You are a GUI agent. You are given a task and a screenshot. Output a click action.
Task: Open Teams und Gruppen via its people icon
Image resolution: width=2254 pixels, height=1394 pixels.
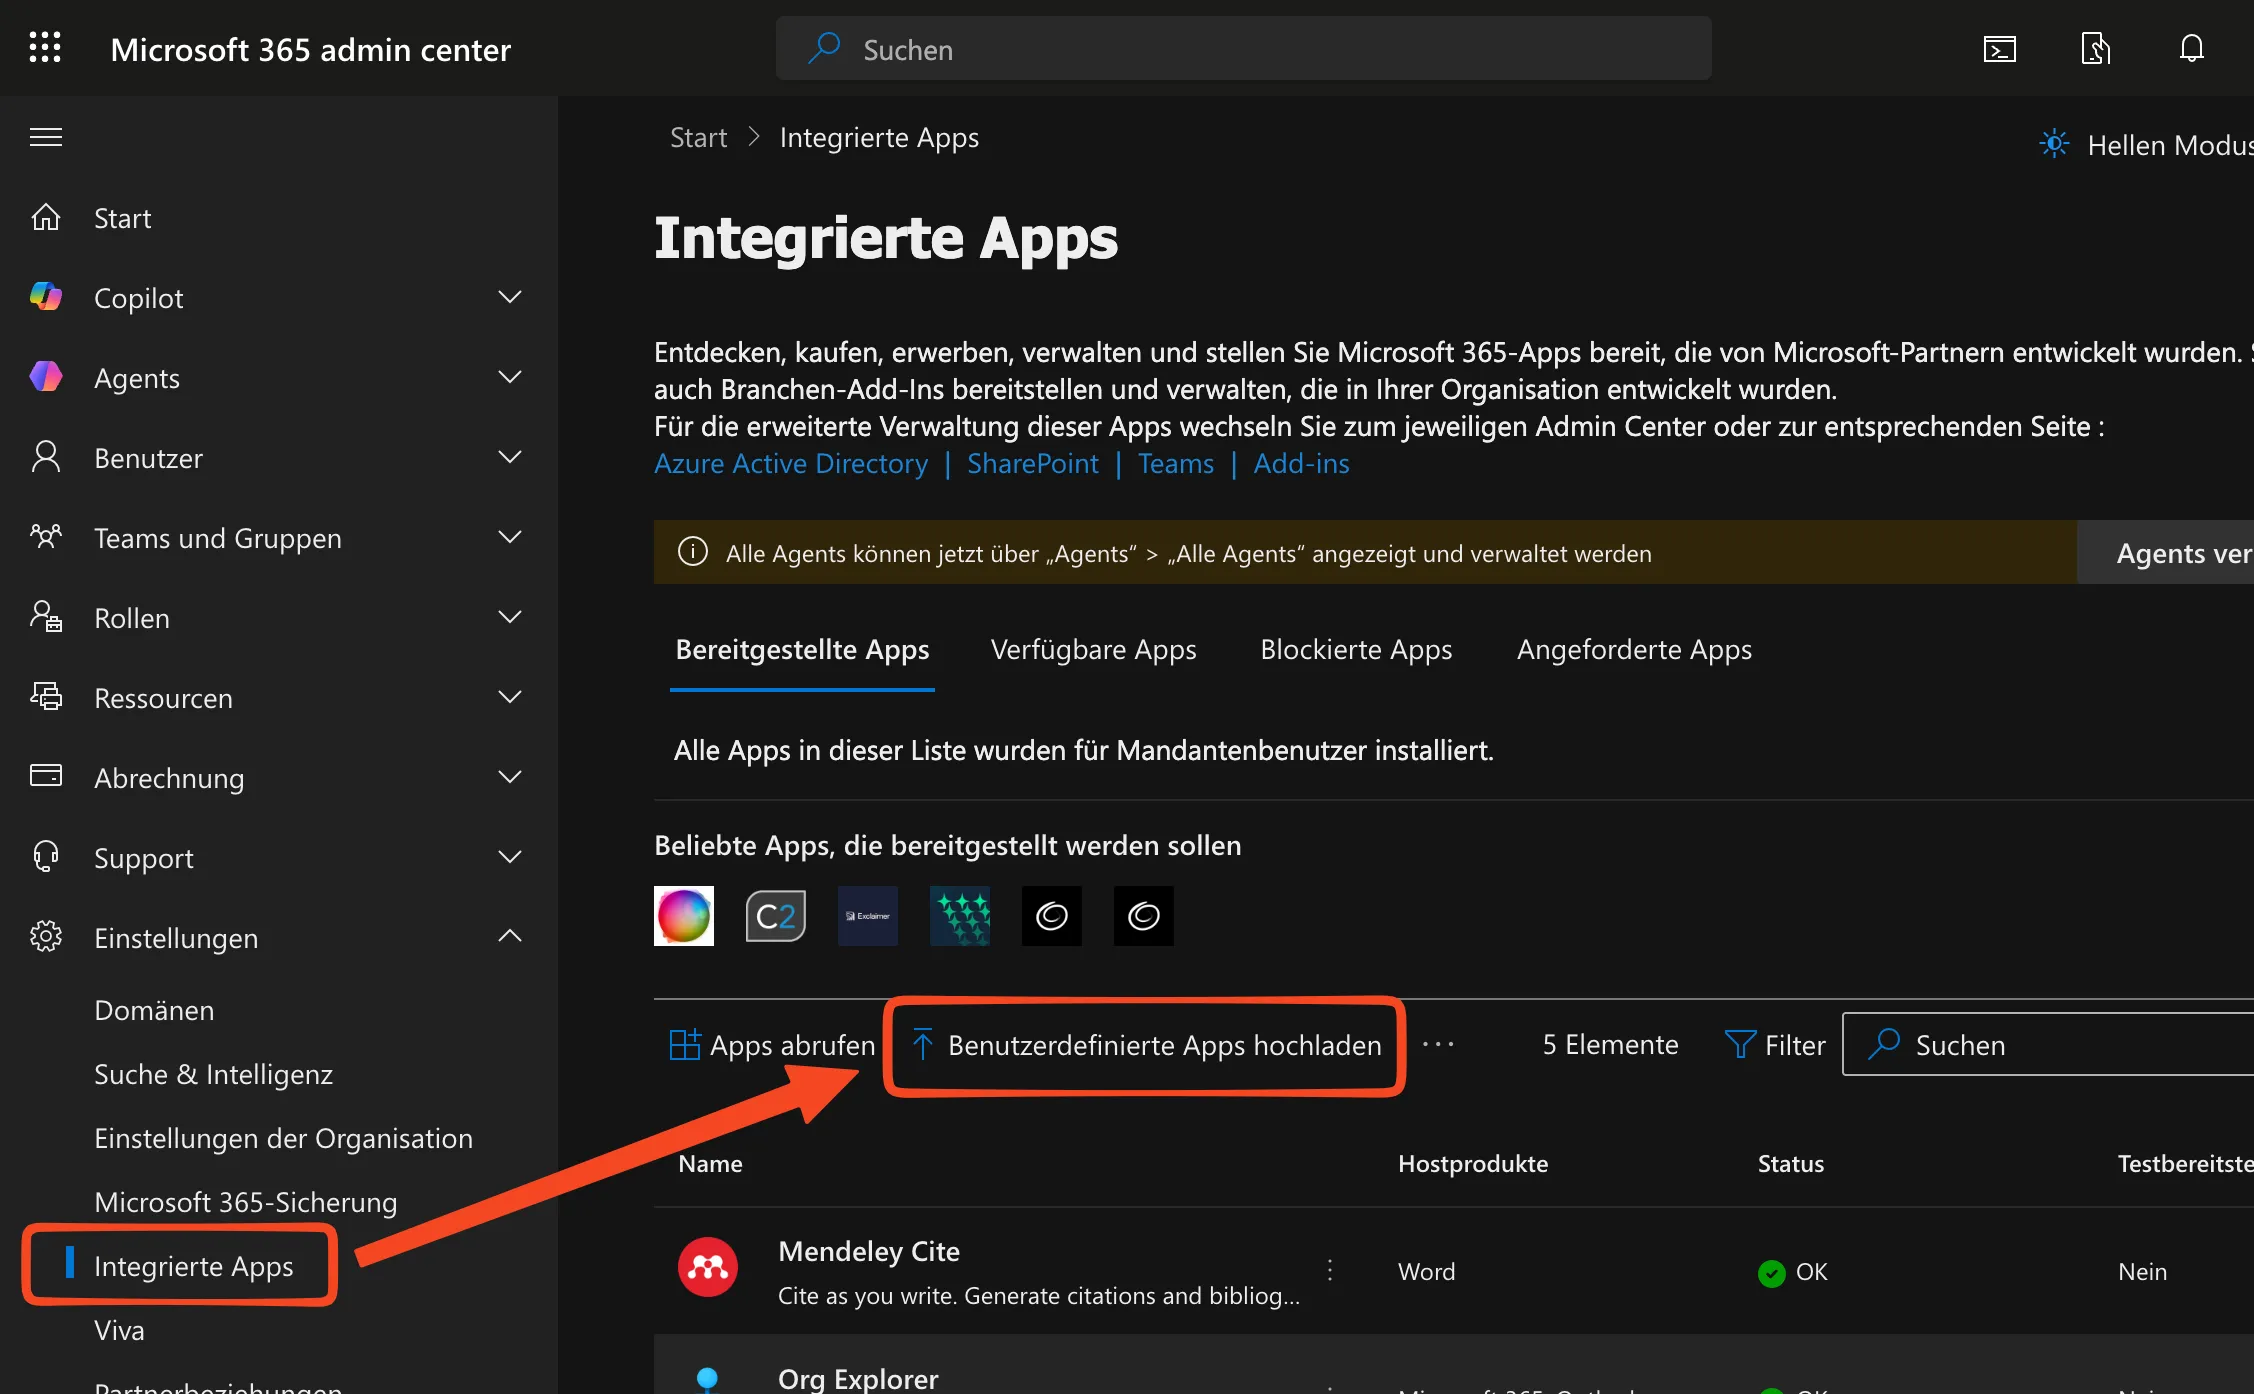(46, 537)
